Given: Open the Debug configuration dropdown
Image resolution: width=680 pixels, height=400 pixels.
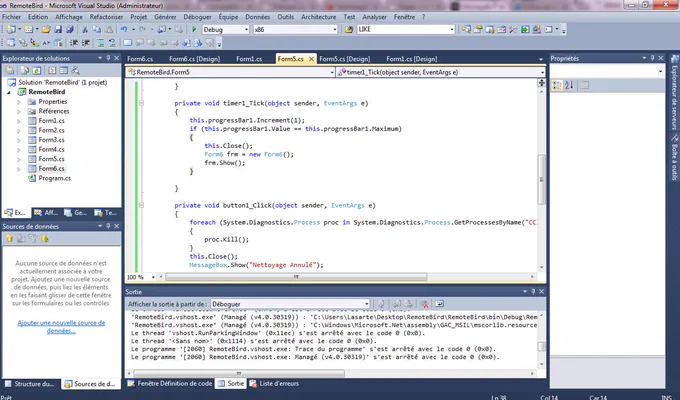Looking at the screenshot, I should 246,30.
